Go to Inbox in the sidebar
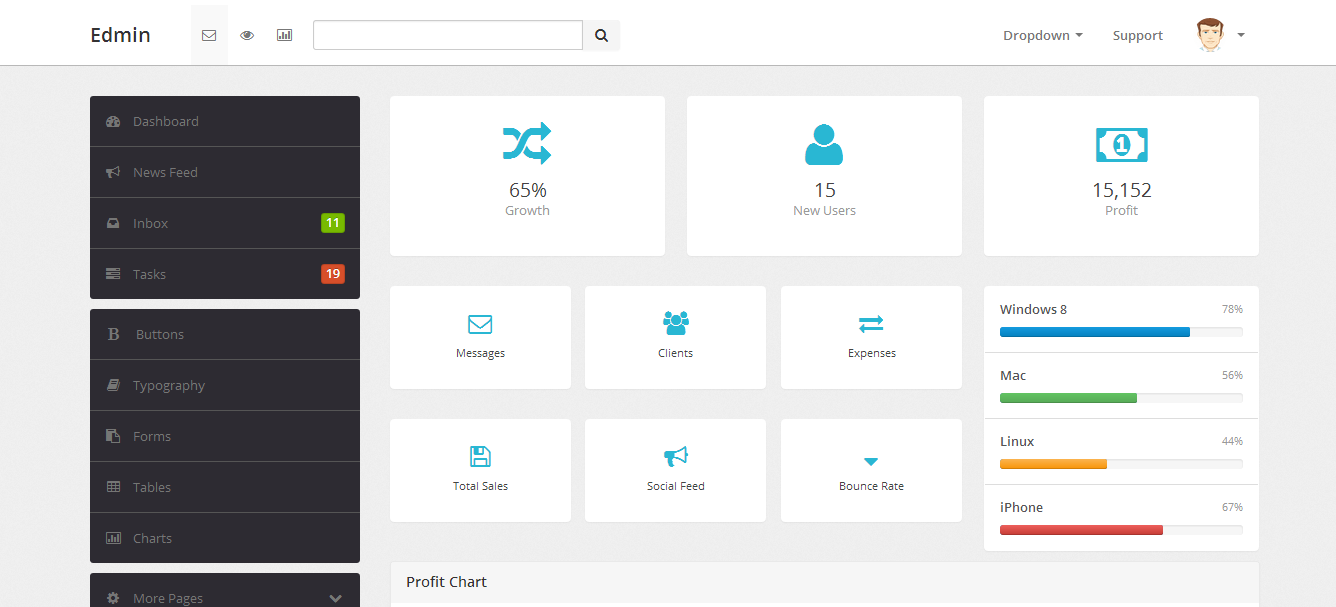Viewport: 1336px width, 607px height. tap(225, 223)
